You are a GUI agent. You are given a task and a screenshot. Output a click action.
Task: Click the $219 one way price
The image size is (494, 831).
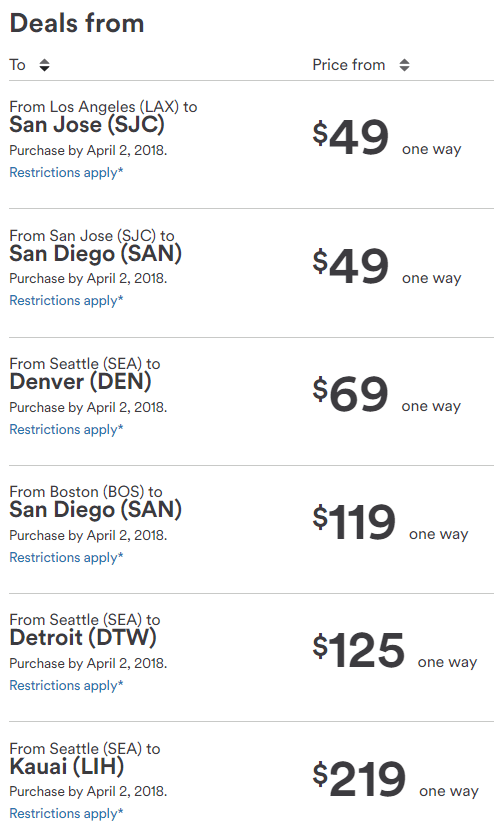(x=395, y=779)
